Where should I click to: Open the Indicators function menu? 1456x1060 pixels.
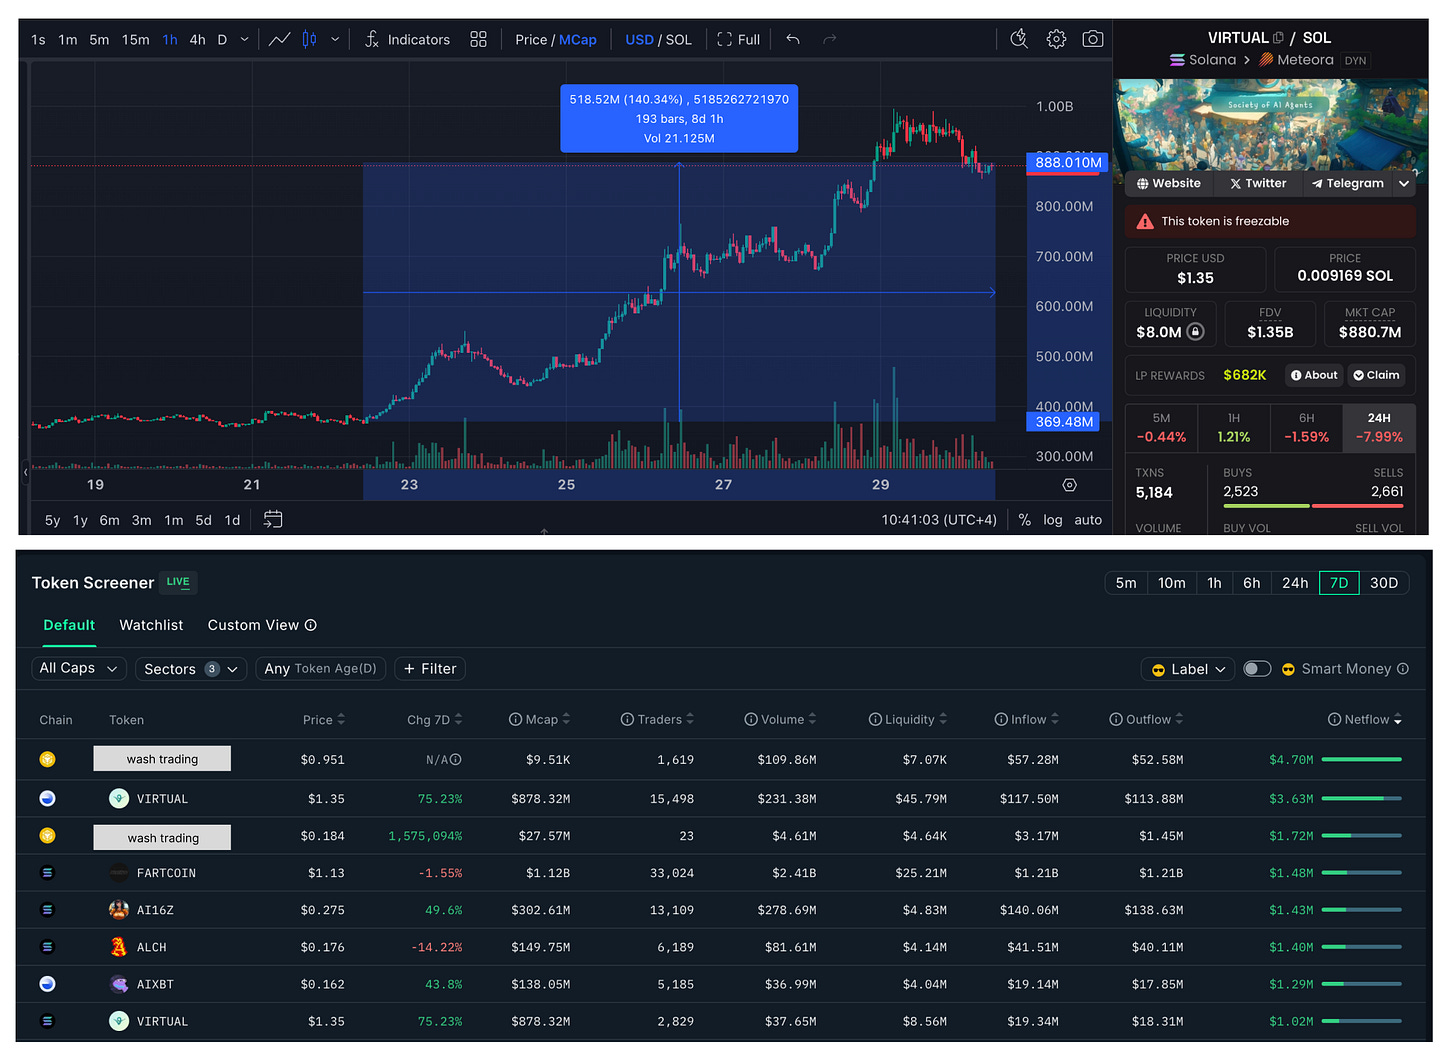[x=407, y=39]
